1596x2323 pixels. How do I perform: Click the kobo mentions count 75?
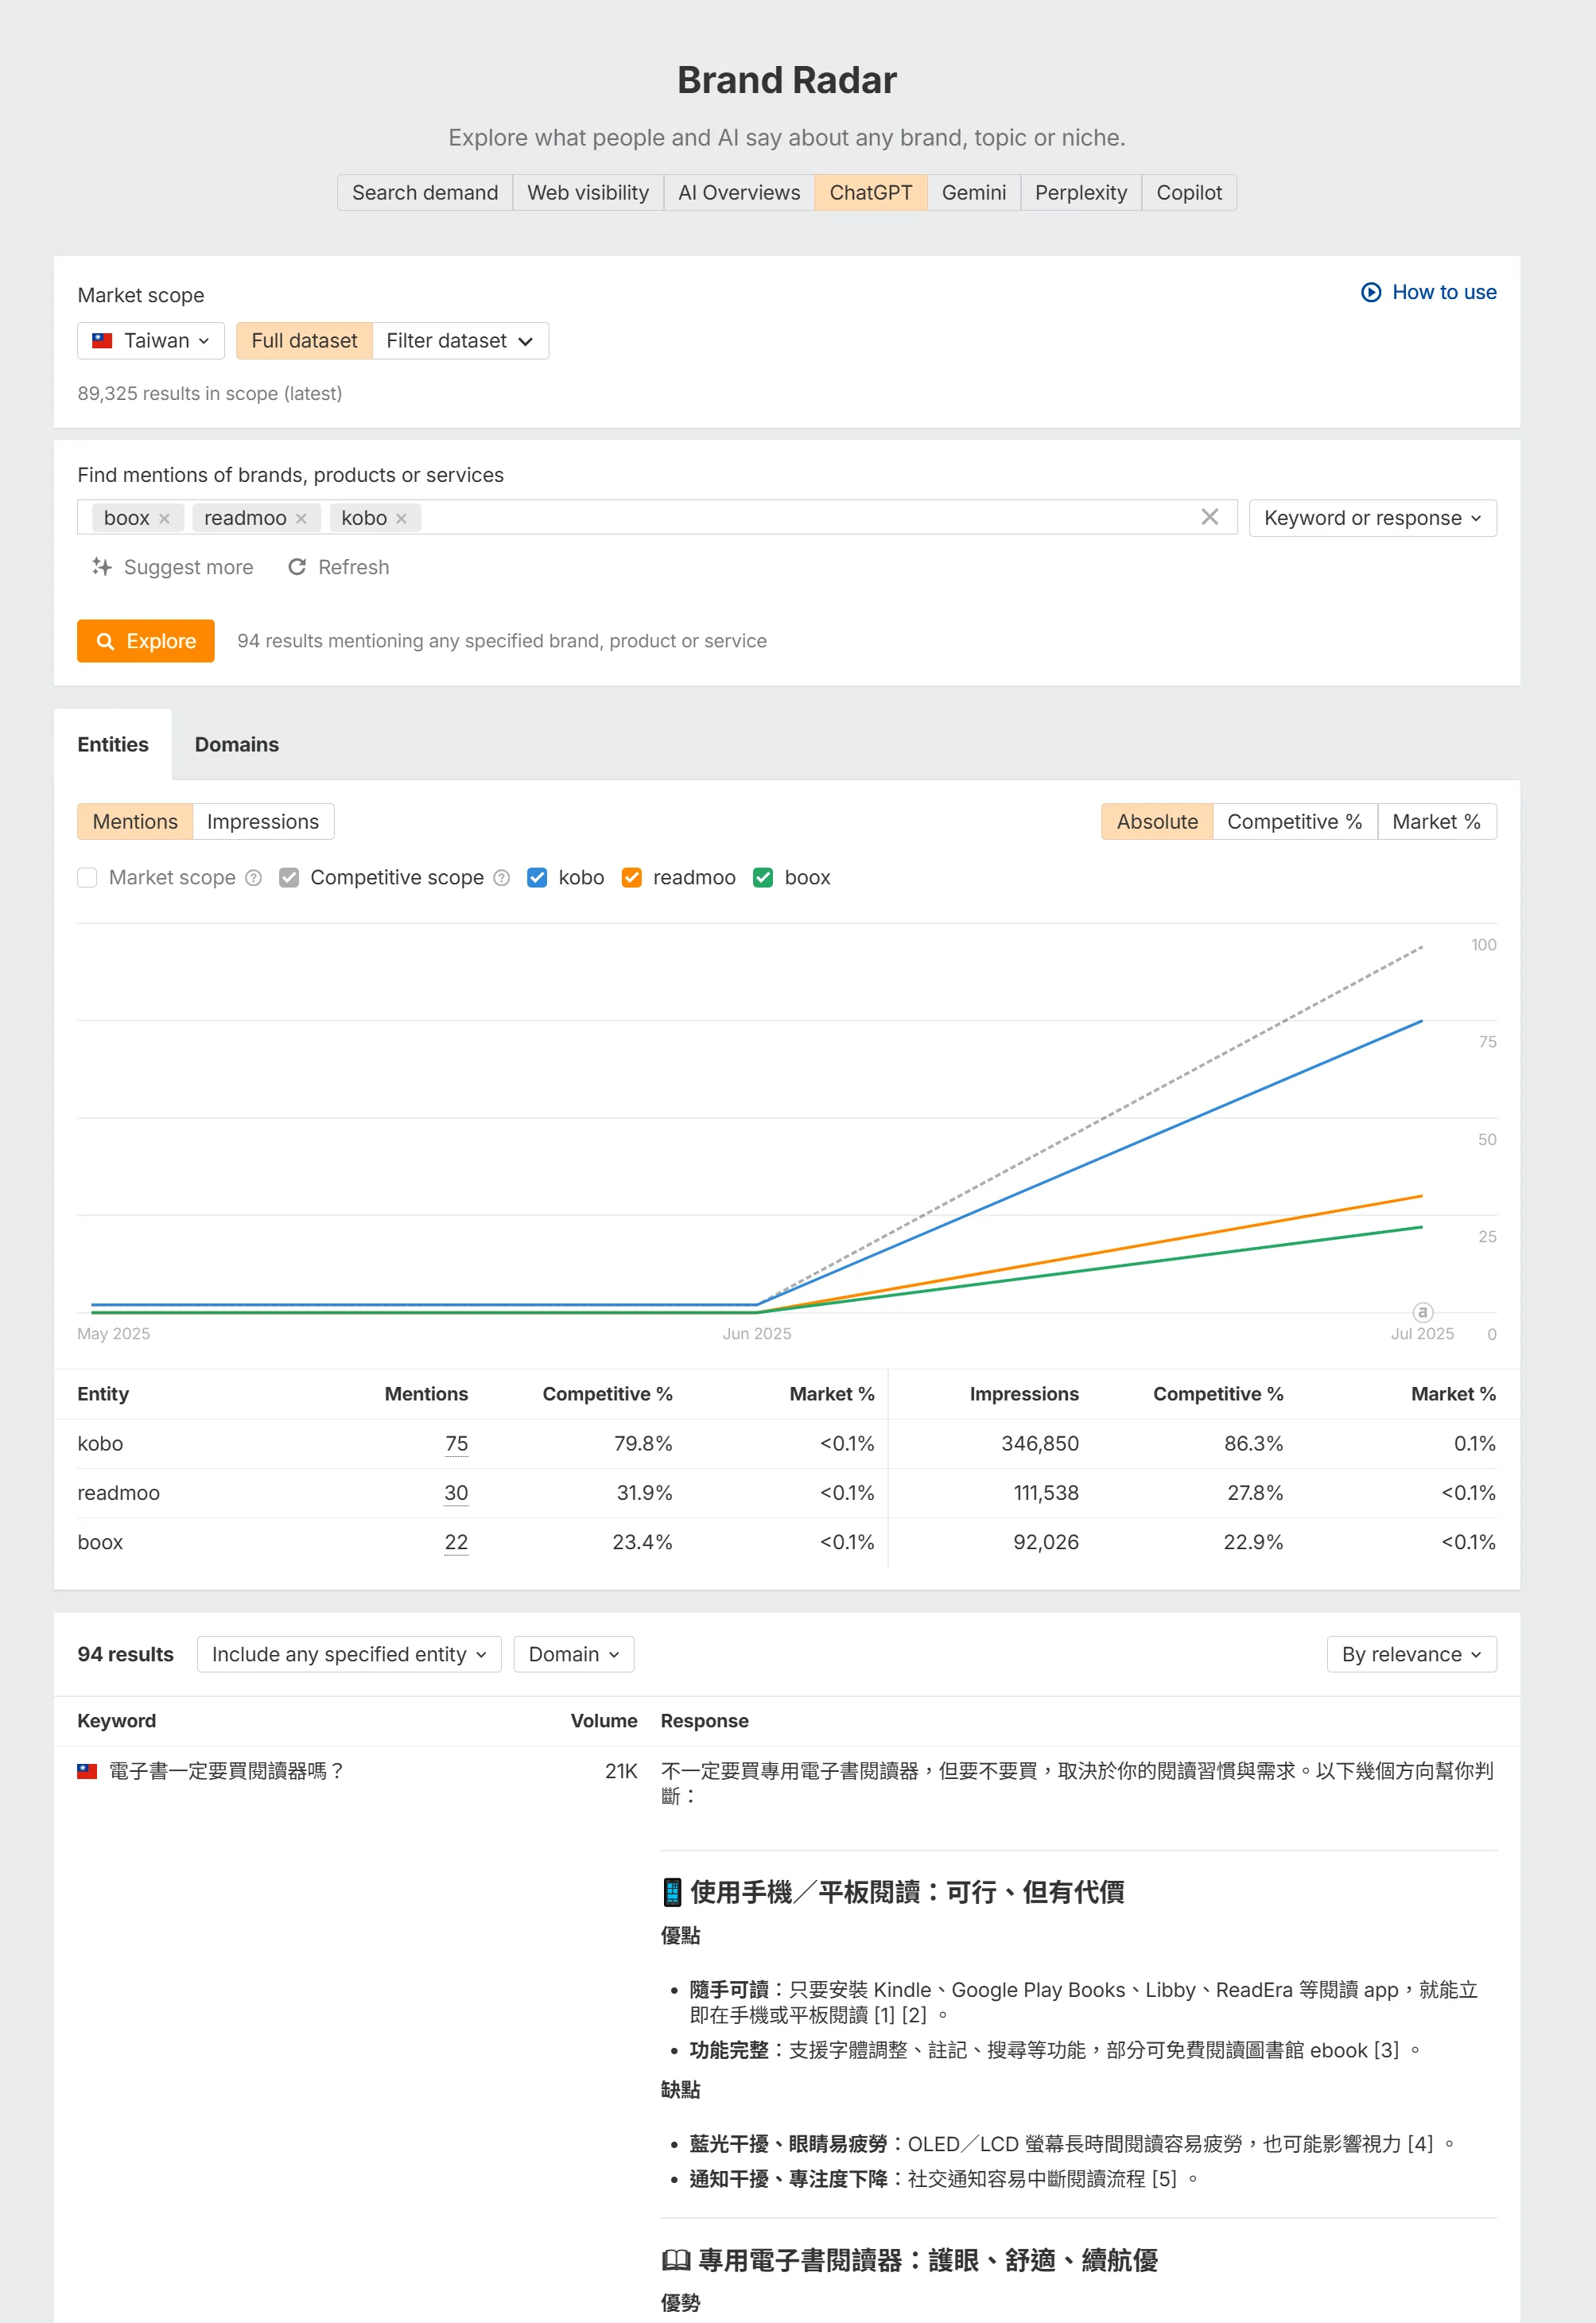[x=456, y=1443]
